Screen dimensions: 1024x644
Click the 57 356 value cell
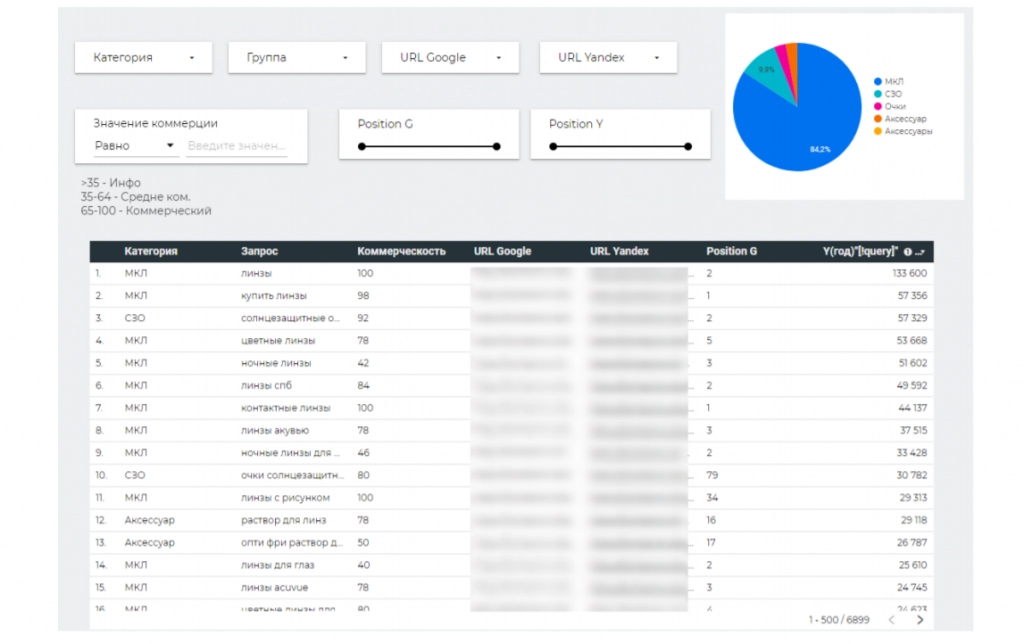tap(912, 296)
